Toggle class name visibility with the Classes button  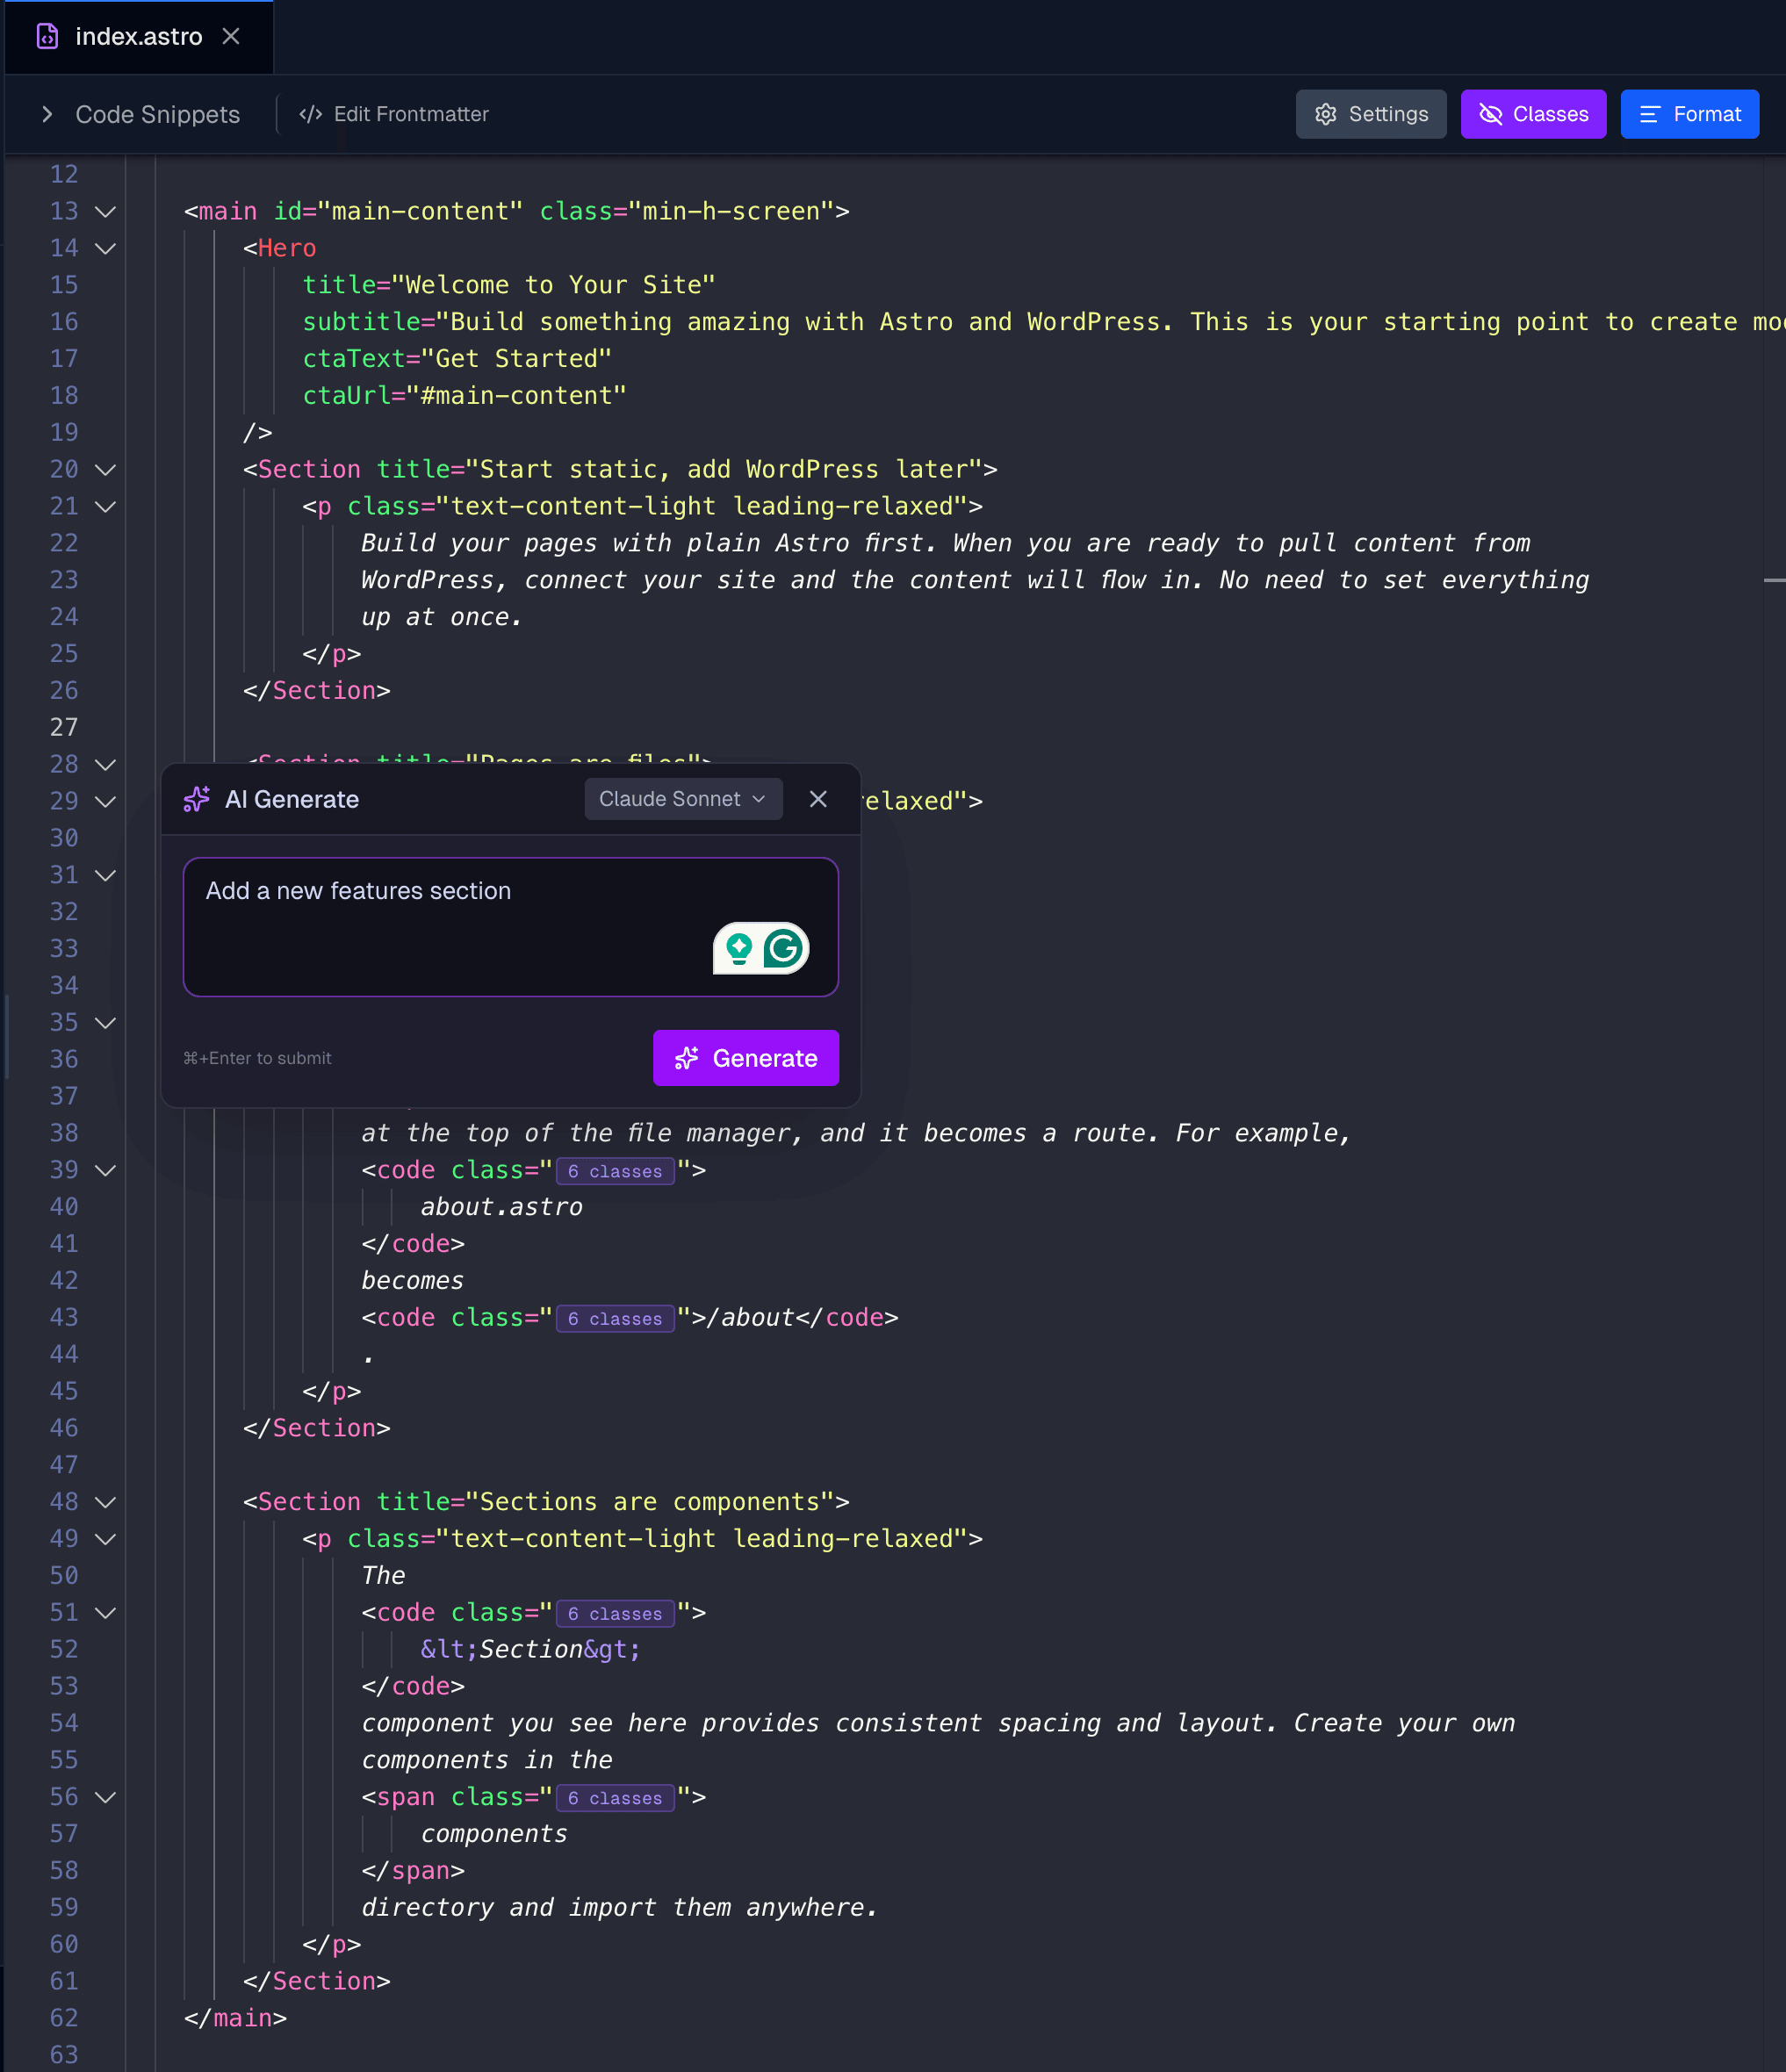[1533, 114]
